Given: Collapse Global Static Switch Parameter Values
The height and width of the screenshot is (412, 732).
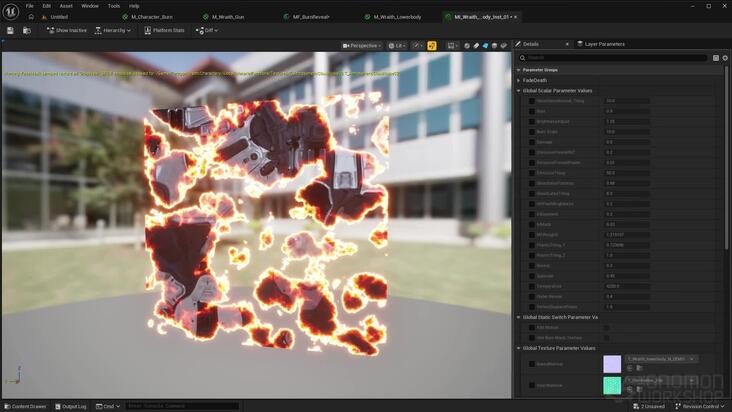Looking at the screenshot, I should [x=519, y=317].
